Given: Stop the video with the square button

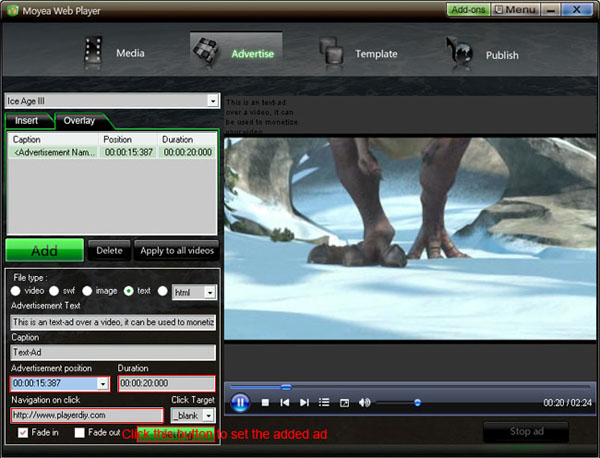Looking at the screenshot, I should point(265,403).
